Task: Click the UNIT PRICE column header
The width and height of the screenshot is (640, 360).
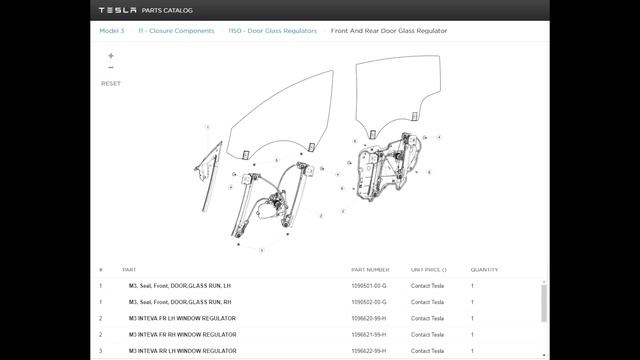Action: click(x=429, y=270)
